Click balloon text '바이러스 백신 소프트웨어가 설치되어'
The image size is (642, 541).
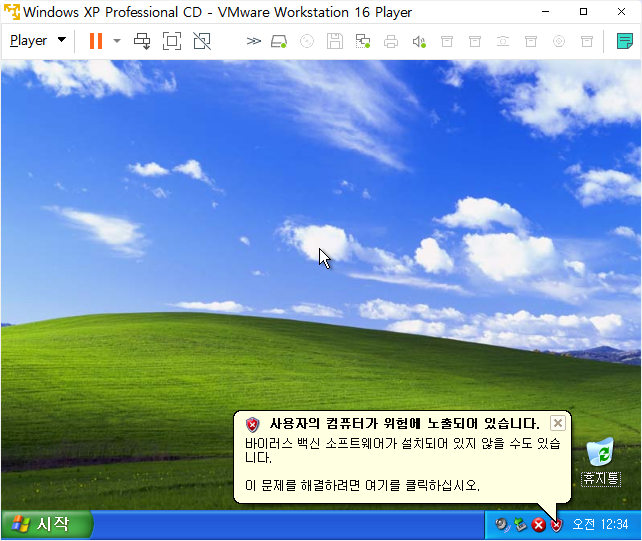click(346, 443)
